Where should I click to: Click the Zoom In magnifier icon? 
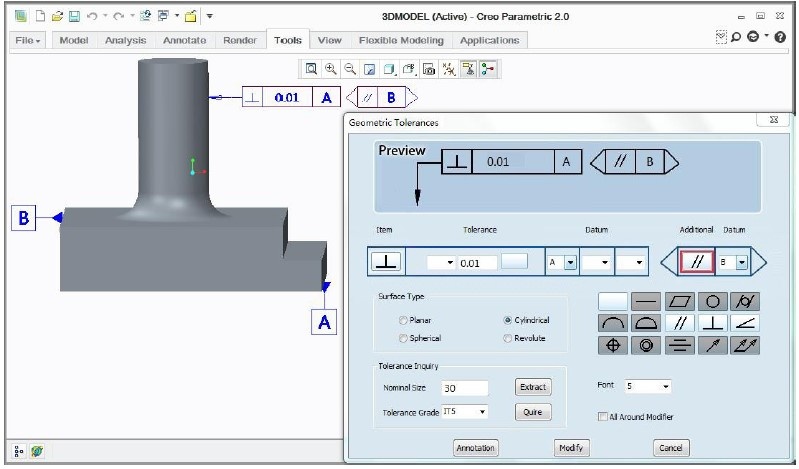pos(331,69)
